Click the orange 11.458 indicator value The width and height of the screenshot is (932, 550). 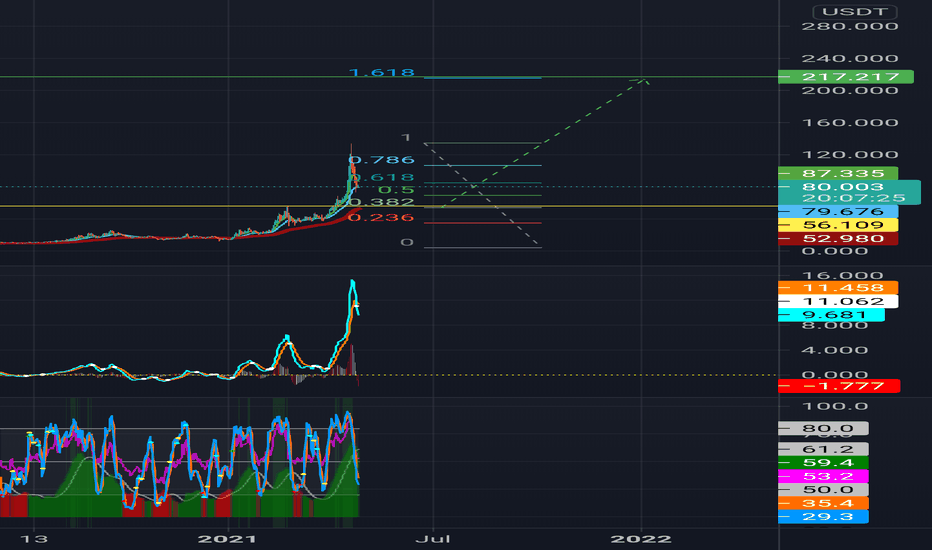pos(838,288)
